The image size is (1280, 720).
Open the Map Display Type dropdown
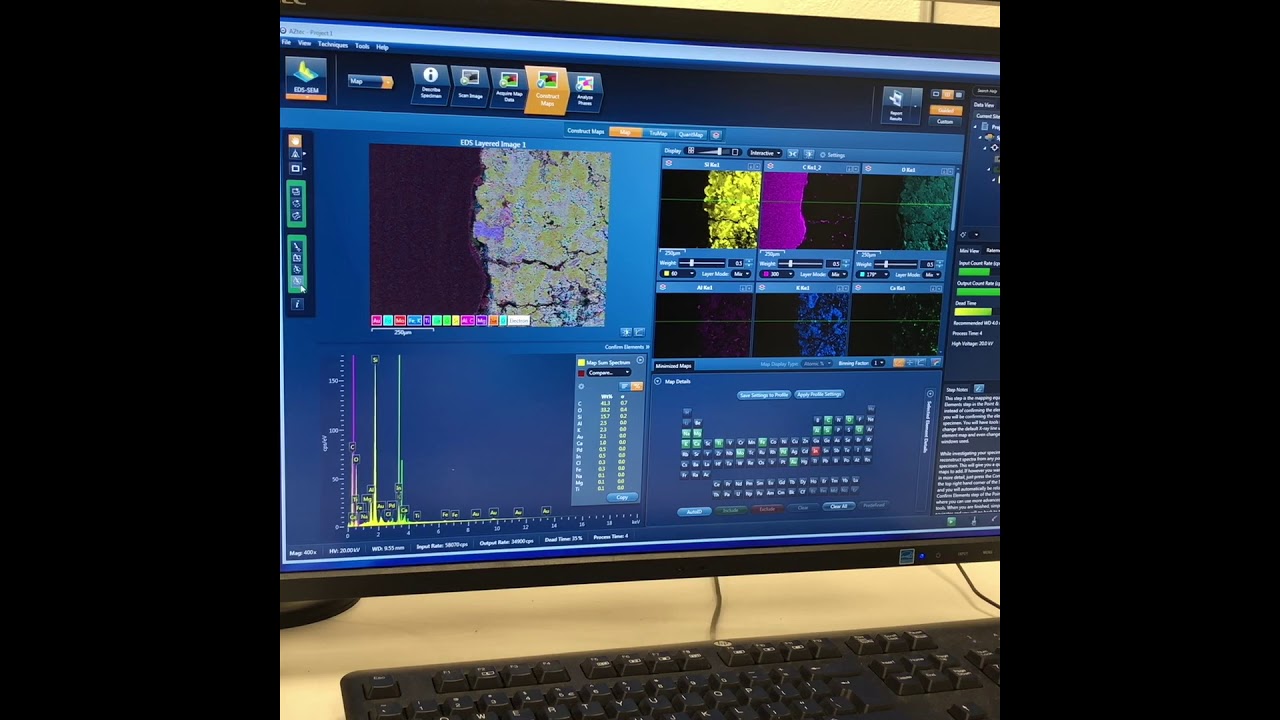pos(816,363)
